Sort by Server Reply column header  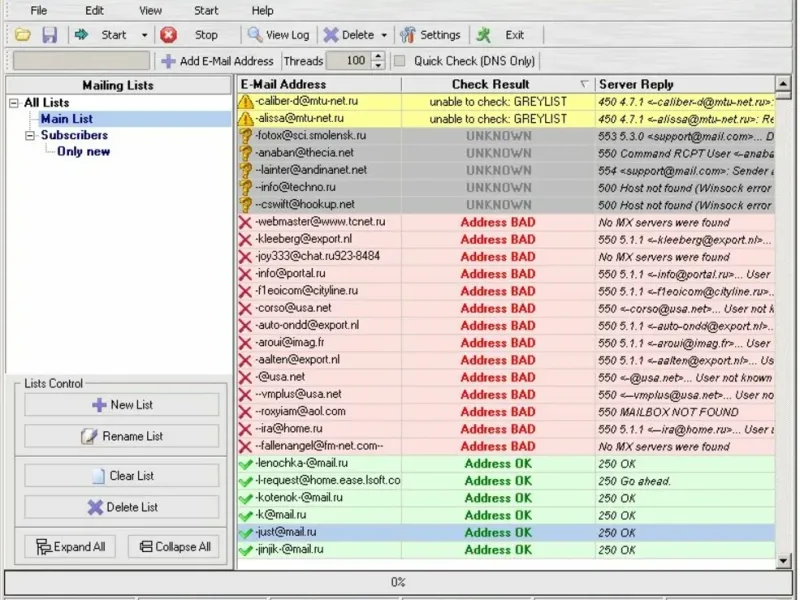click(x=685, y=84)
